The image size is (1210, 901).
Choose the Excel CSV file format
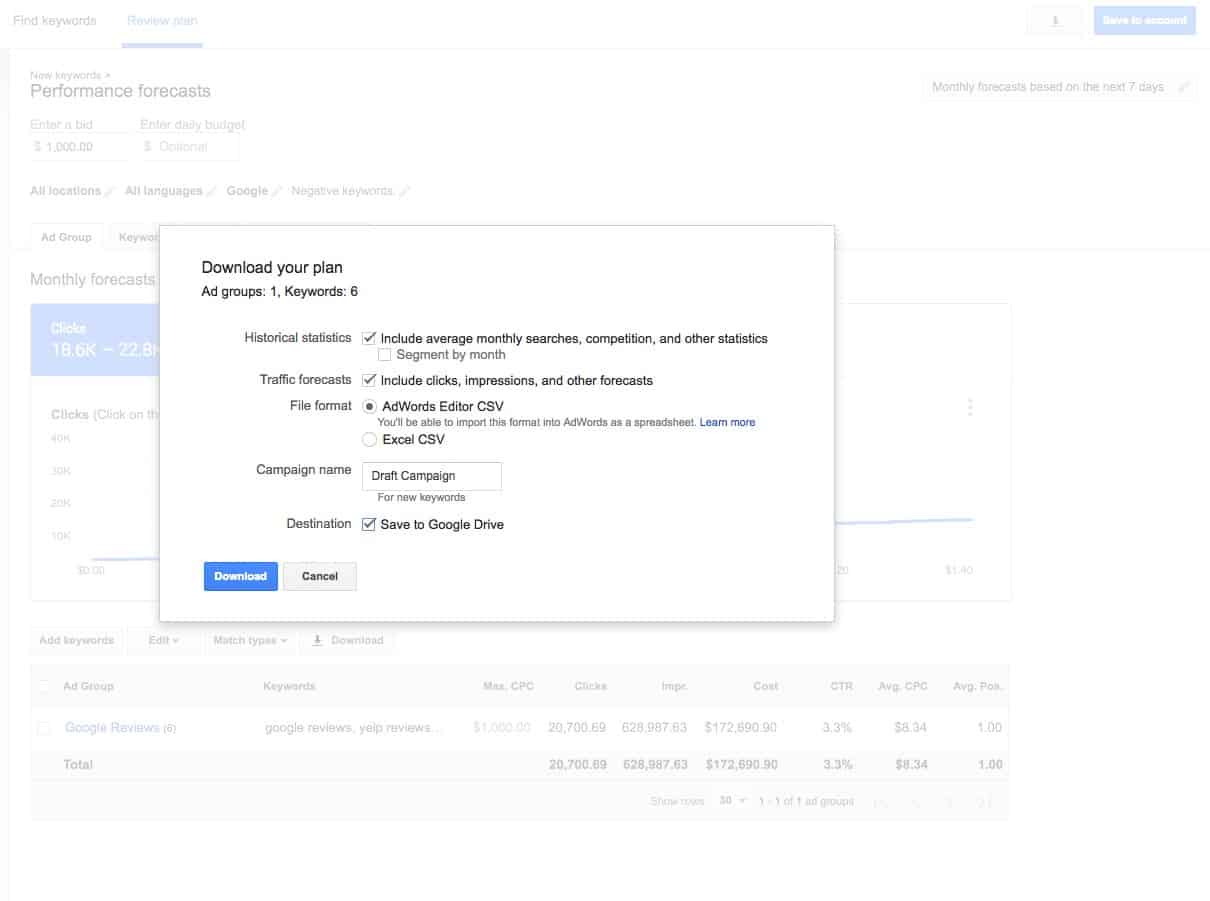click(x=370, y=439)
